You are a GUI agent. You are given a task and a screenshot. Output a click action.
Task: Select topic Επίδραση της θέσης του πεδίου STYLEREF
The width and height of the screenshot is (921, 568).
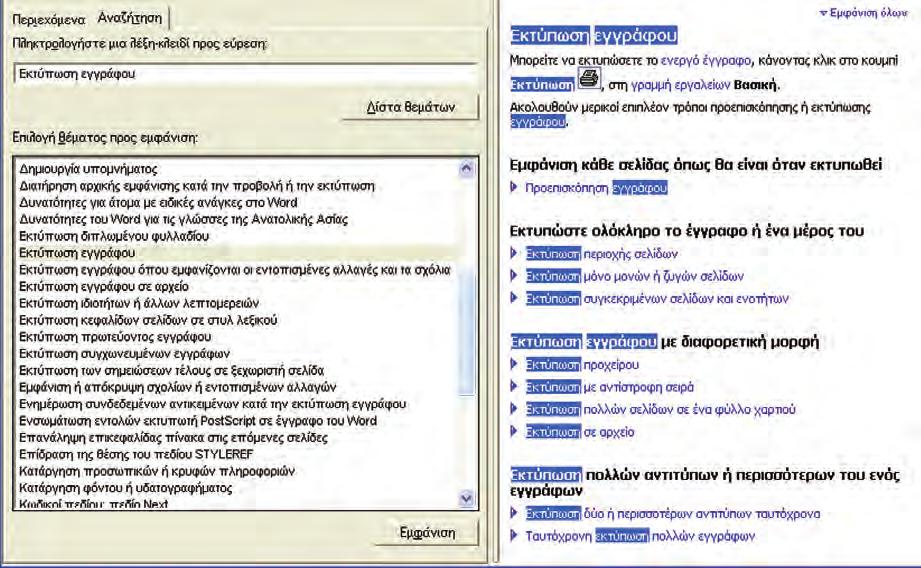[136, 455]
